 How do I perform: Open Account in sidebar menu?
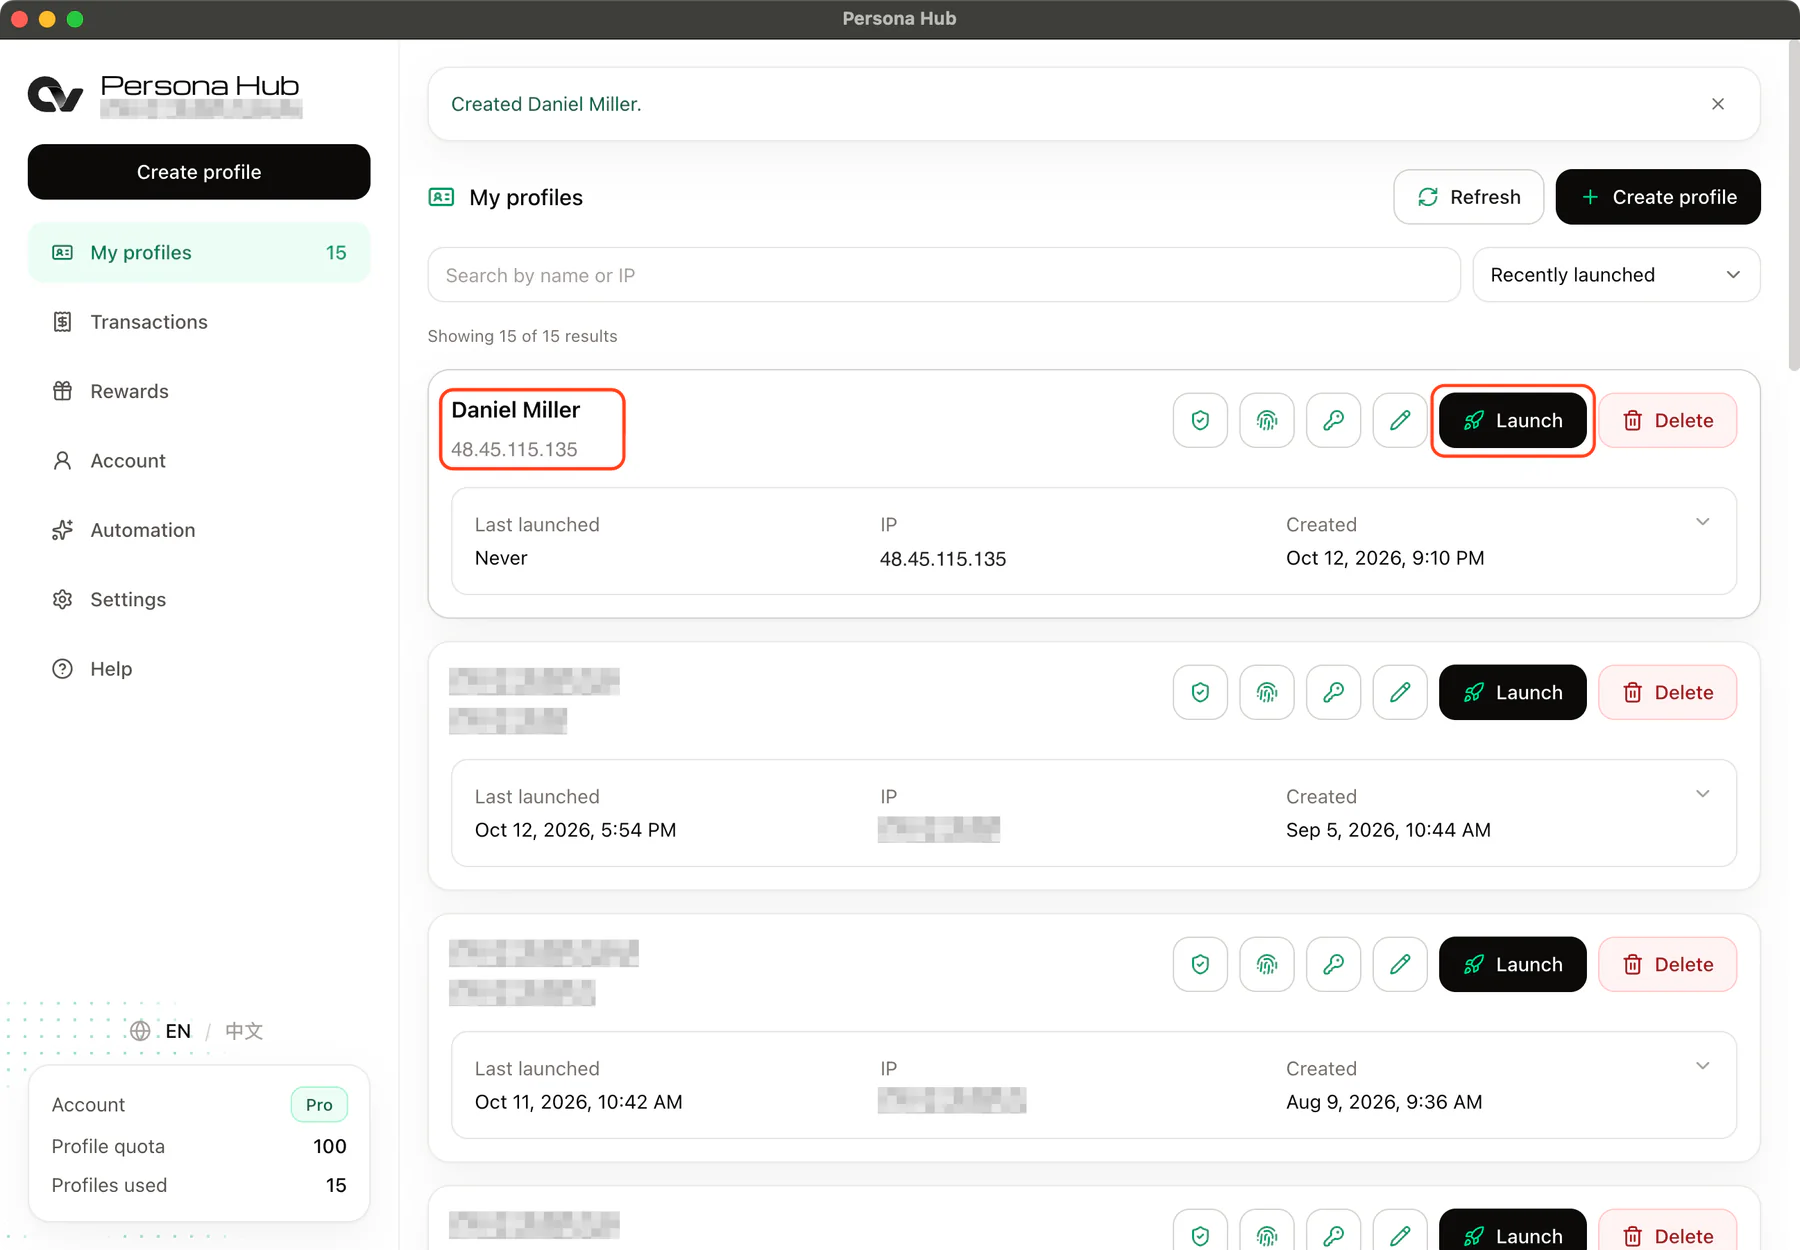199,461
